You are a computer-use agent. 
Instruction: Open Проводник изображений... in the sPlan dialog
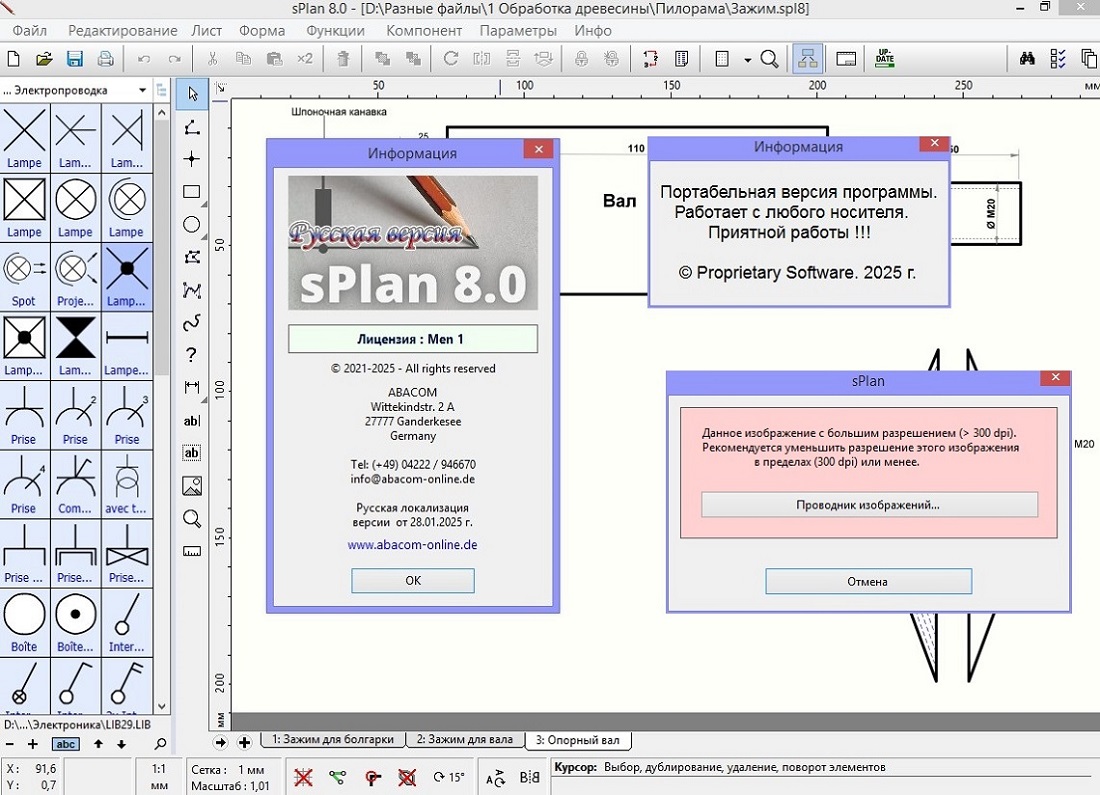(868, 505)
